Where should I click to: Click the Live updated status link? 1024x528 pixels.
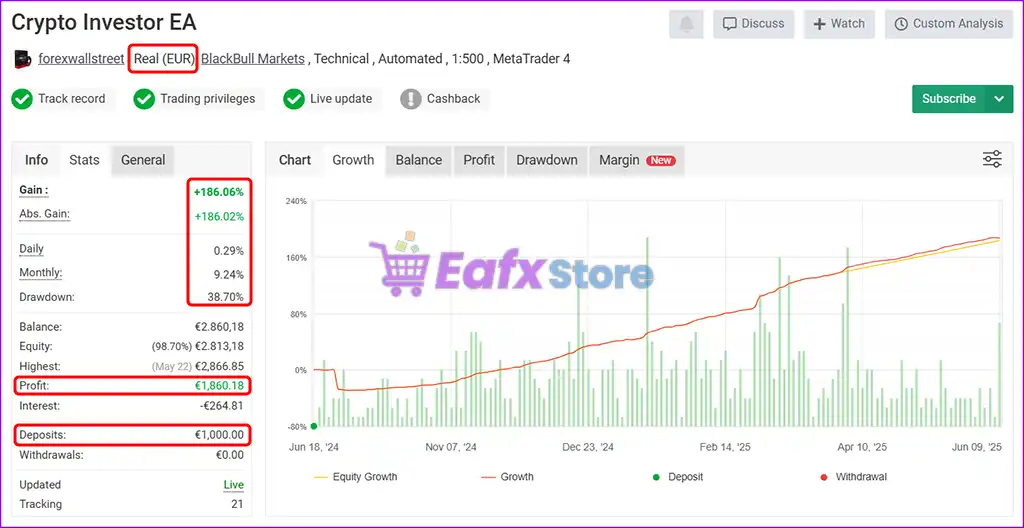(x=233, y=485)
